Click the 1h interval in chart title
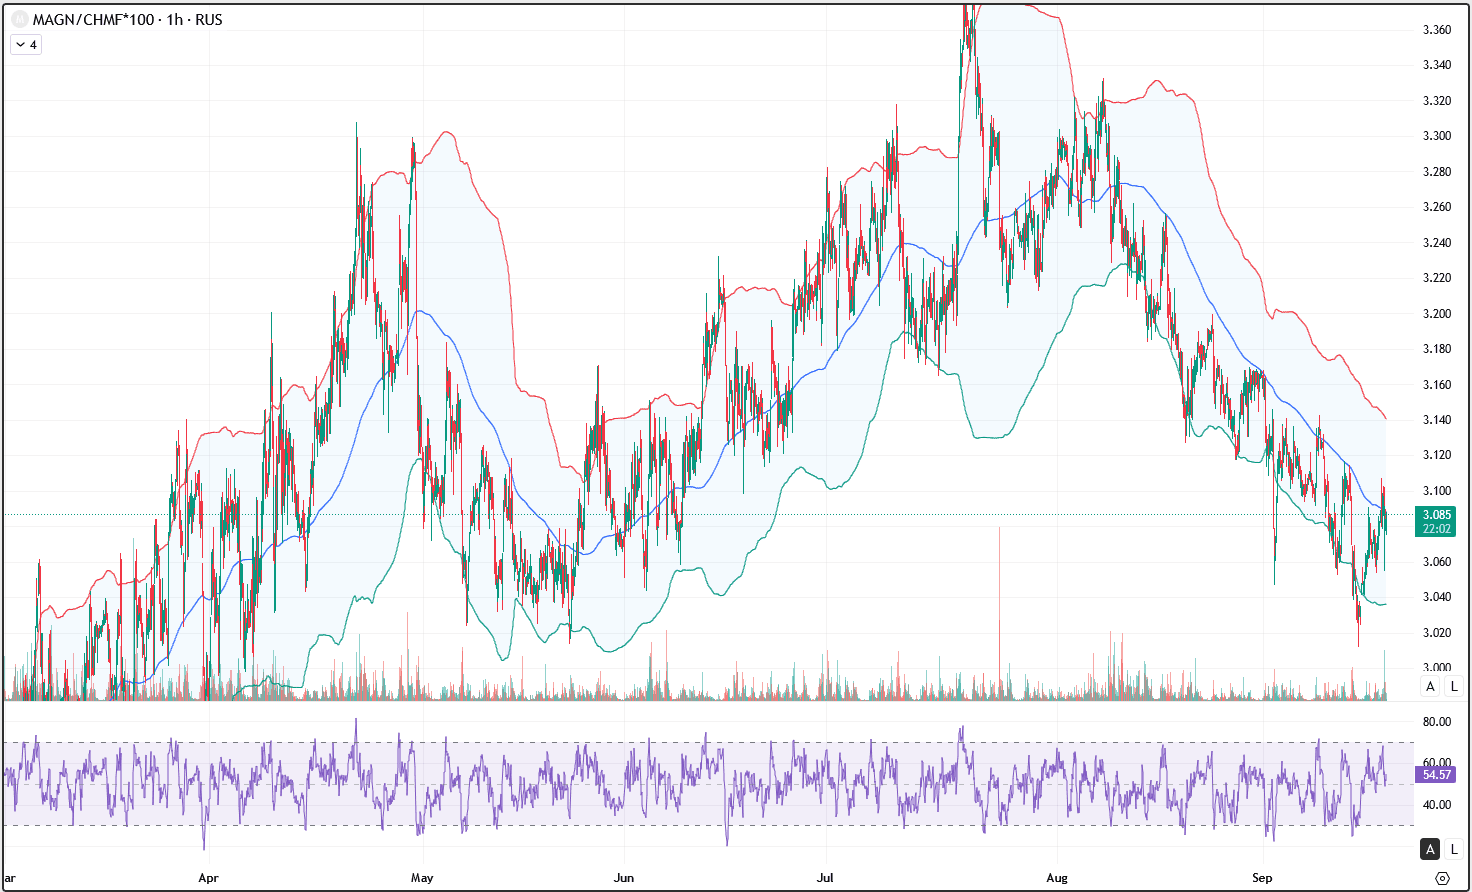 pyautogui.click(x=175, y=20)
